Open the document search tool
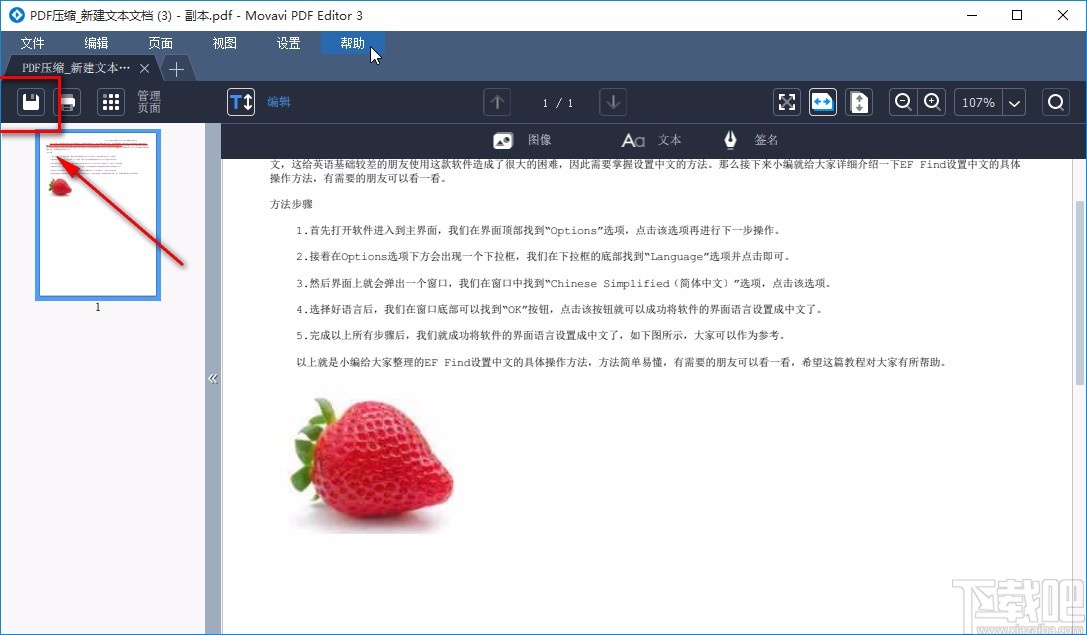The width and height of the screenshot is (1087, 635). 1055,101
